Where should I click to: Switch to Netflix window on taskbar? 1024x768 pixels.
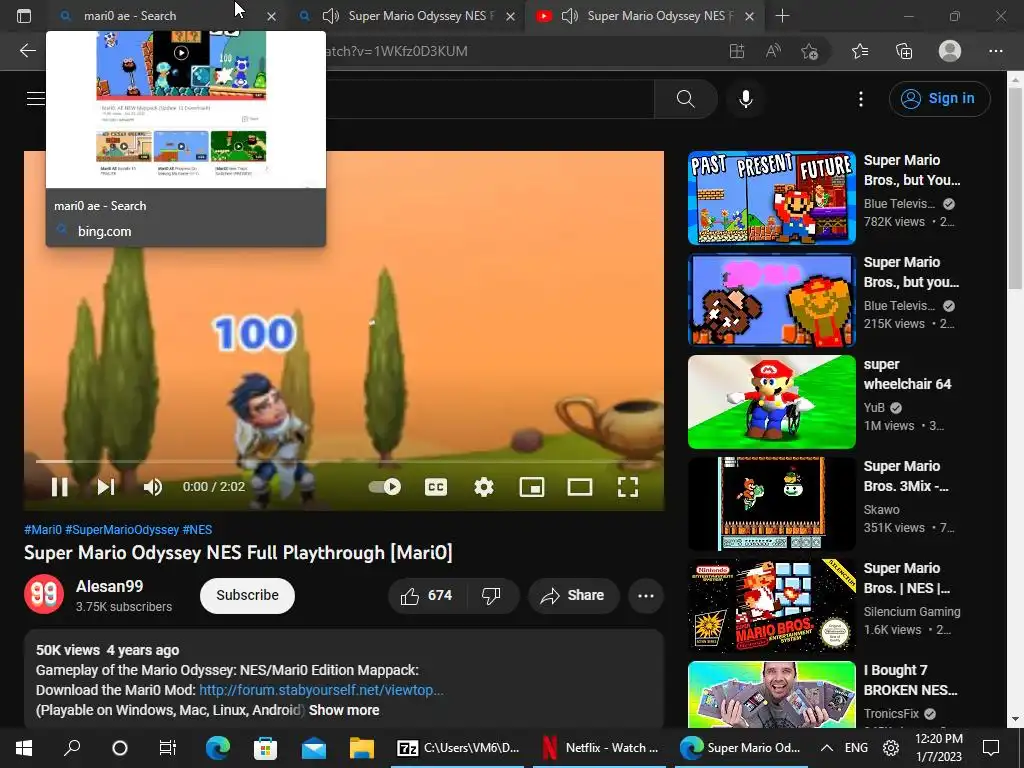[x=600, y=748]
